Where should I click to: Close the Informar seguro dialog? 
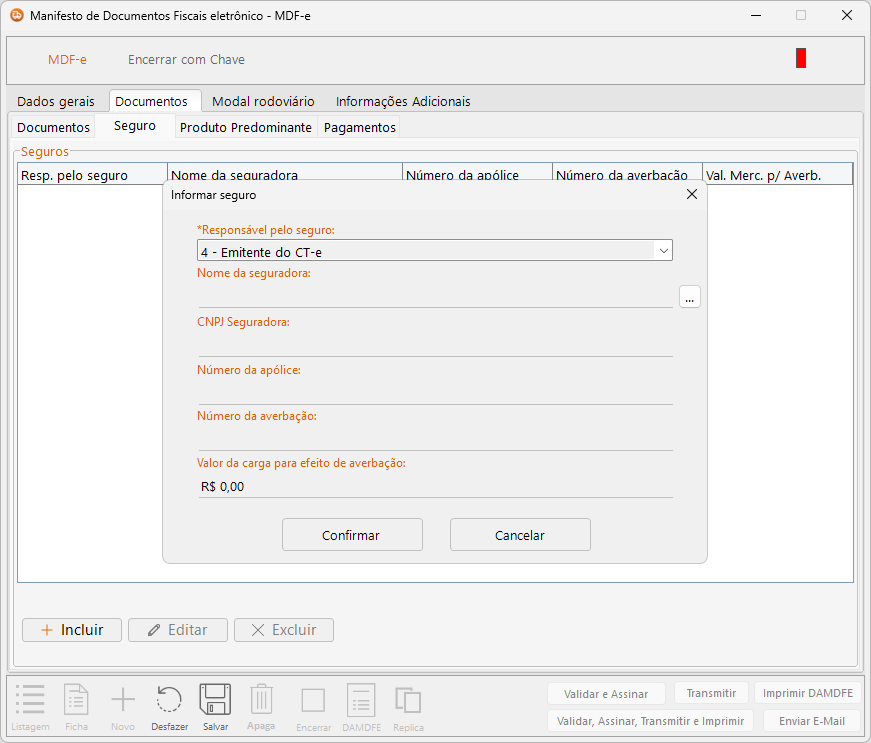click(x=691, y=195)
